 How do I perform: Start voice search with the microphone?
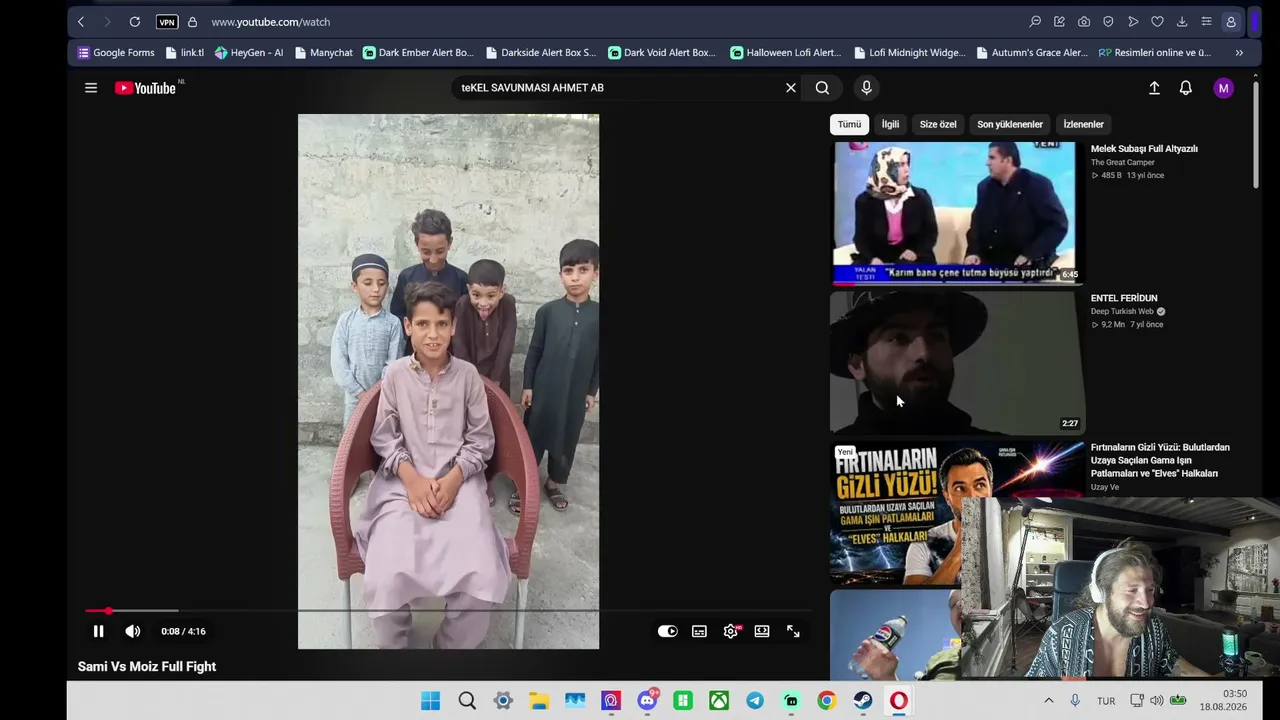click(867, 88)
